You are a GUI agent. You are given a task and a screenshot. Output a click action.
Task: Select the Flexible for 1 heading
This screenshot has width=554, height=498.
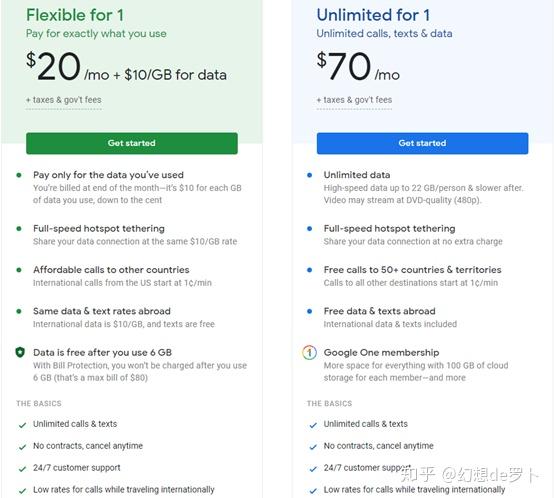coord(75,15)
